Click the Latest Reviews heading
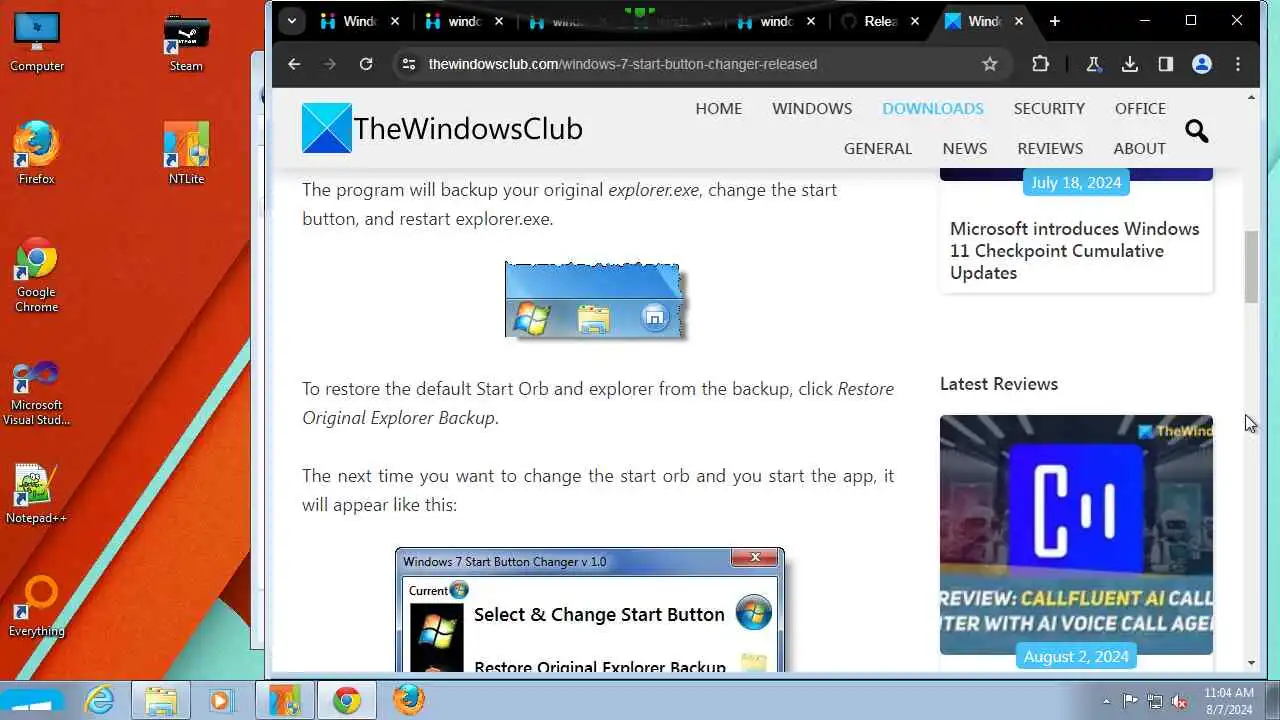The image size is (1280, 720). (998, 384)
